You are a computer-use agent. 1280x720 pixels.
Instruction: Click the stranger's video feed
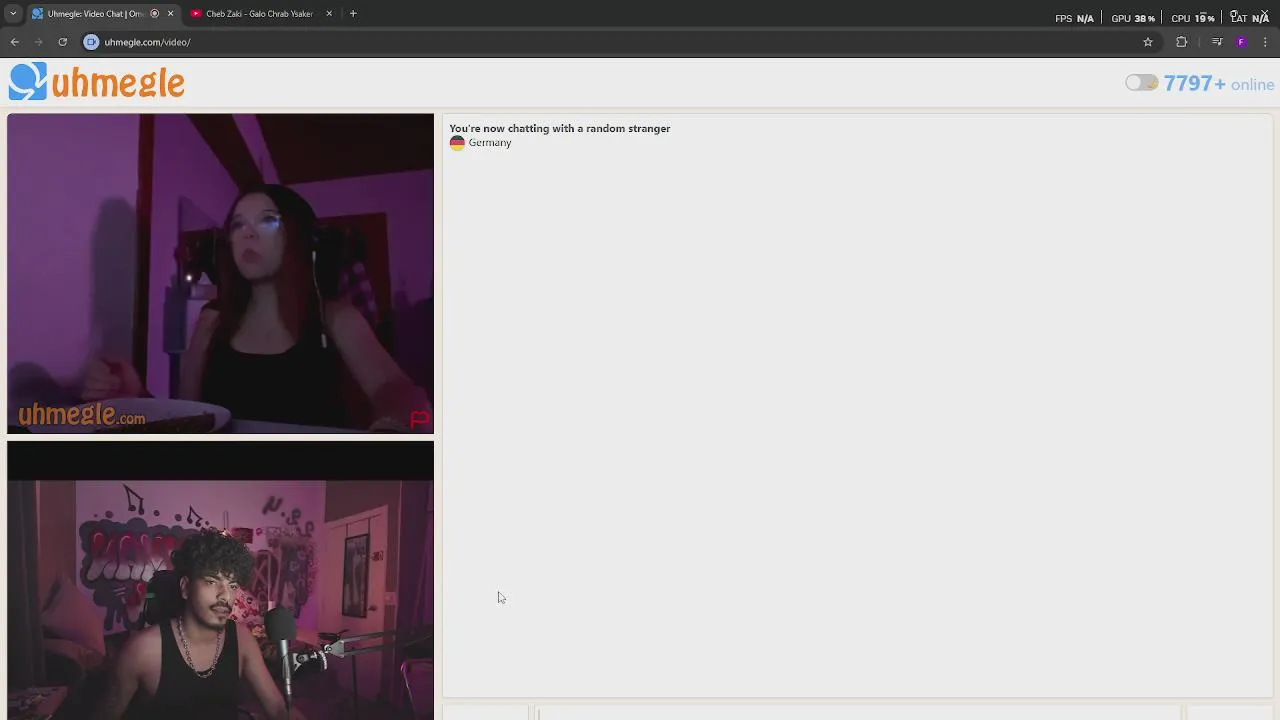pyautogui.click(x=220, y=273)
